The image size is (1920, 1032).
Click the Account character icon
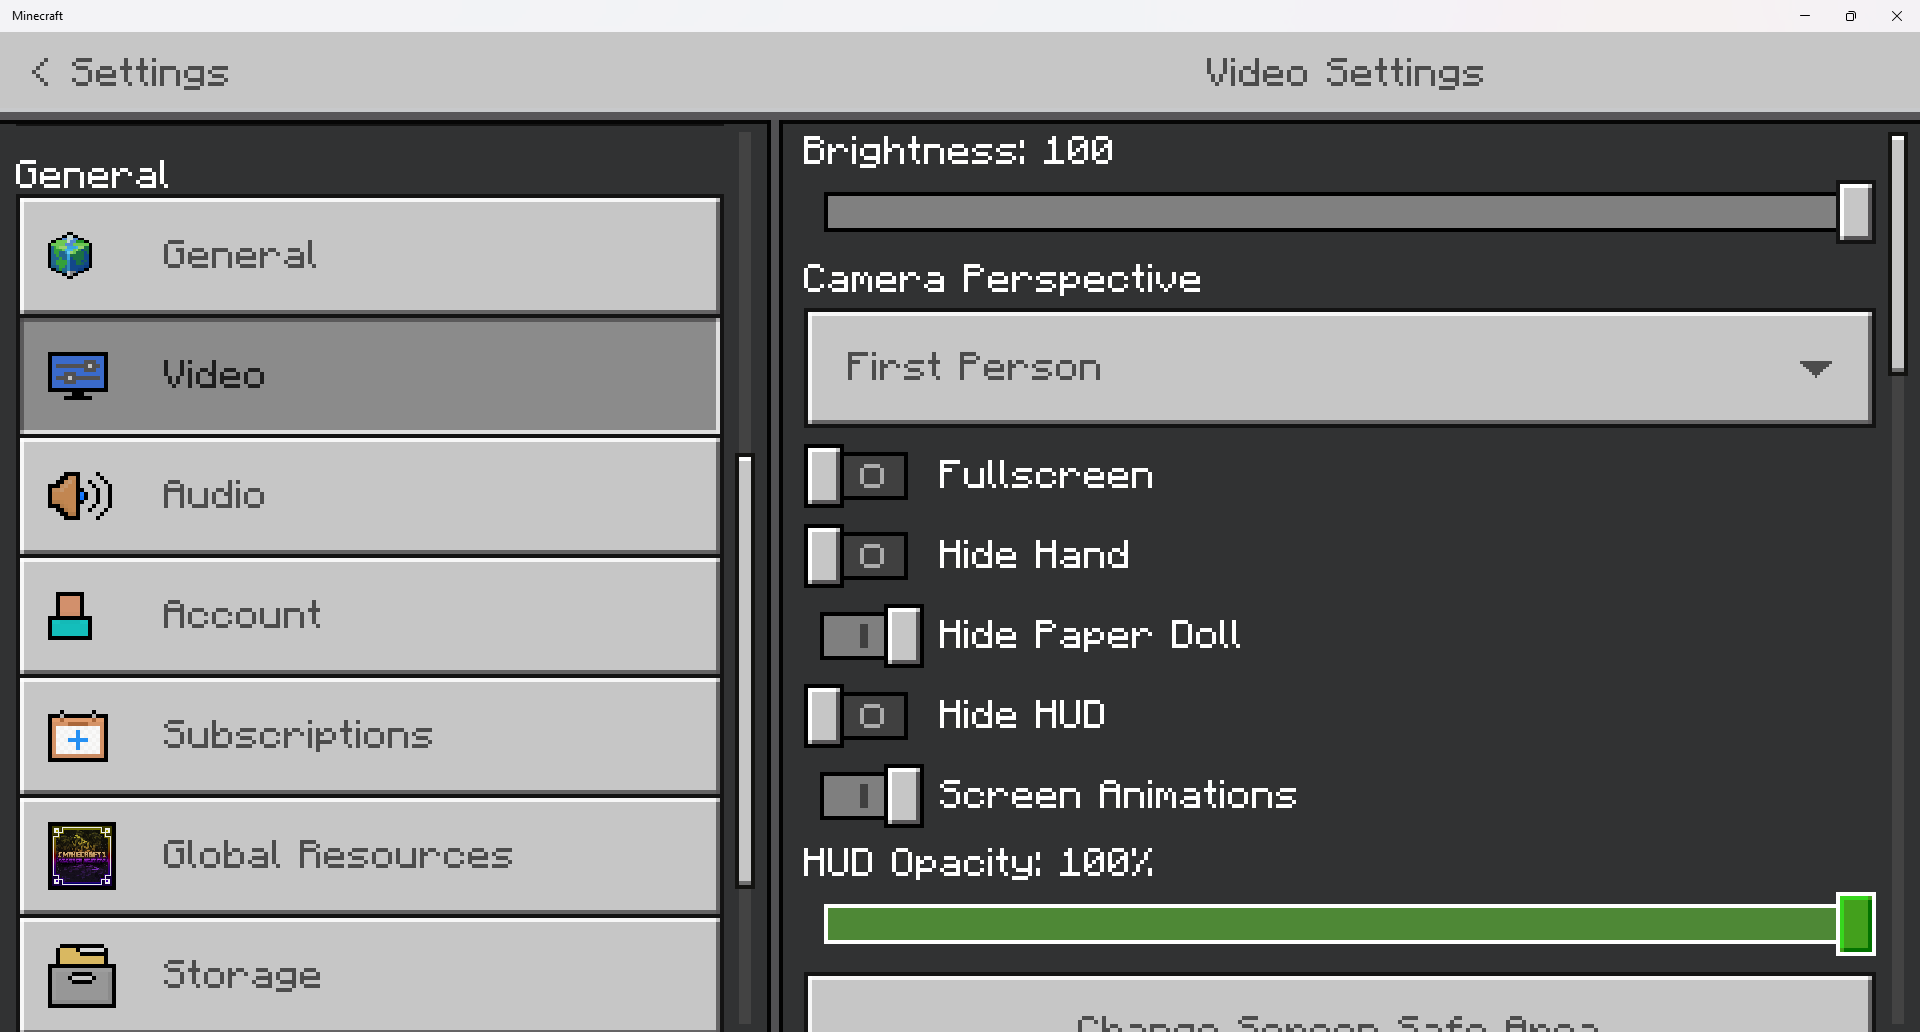pyautogui.click(x=70, y=616)
